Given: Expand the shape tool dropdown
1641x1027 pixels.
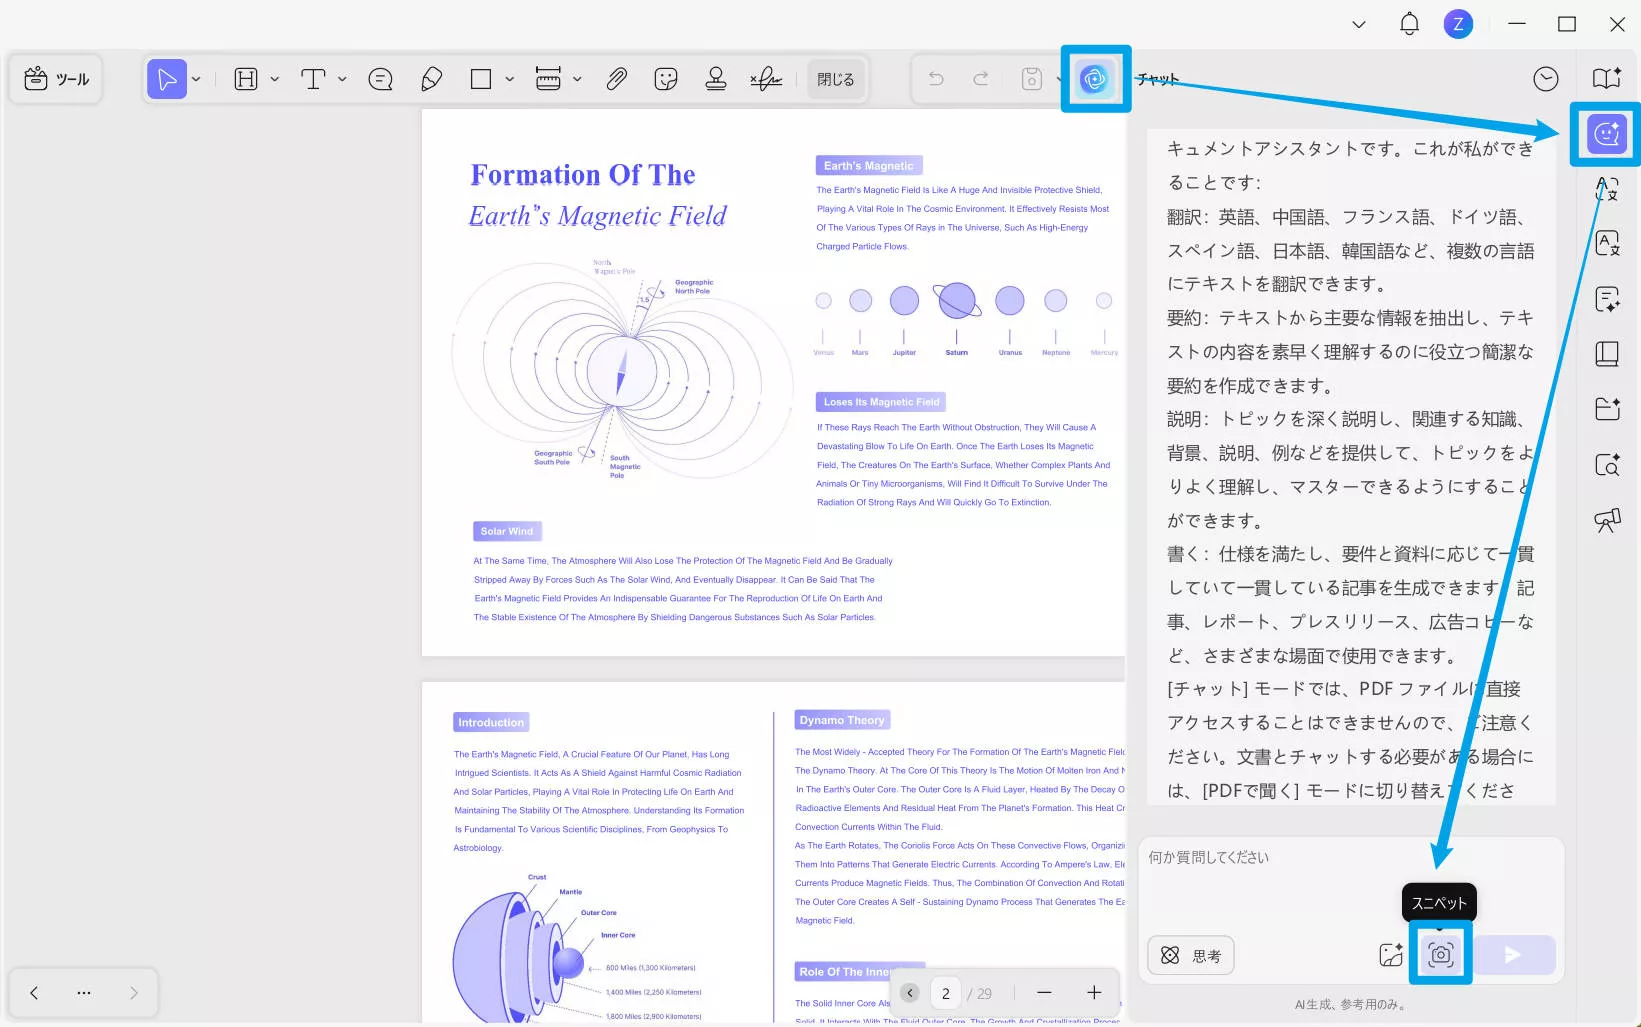Looking at the screenshot, I should (x=509, y=78).
